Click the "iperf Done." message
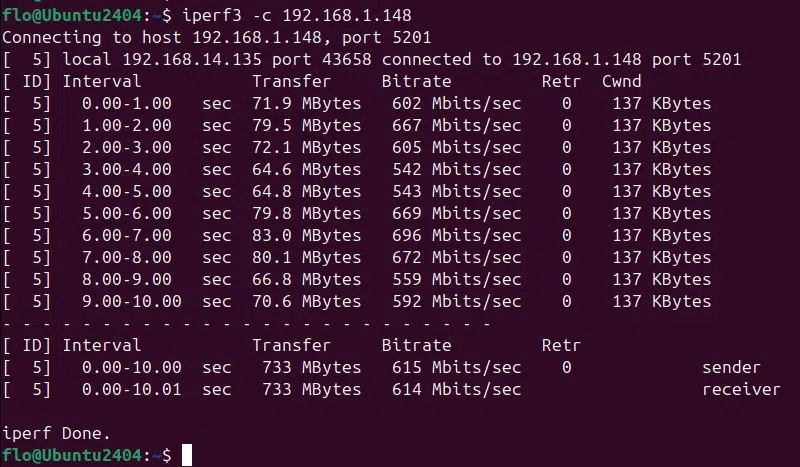Image resolution: width=800 pixels, height=467 pixels. [x=56, y=433]
